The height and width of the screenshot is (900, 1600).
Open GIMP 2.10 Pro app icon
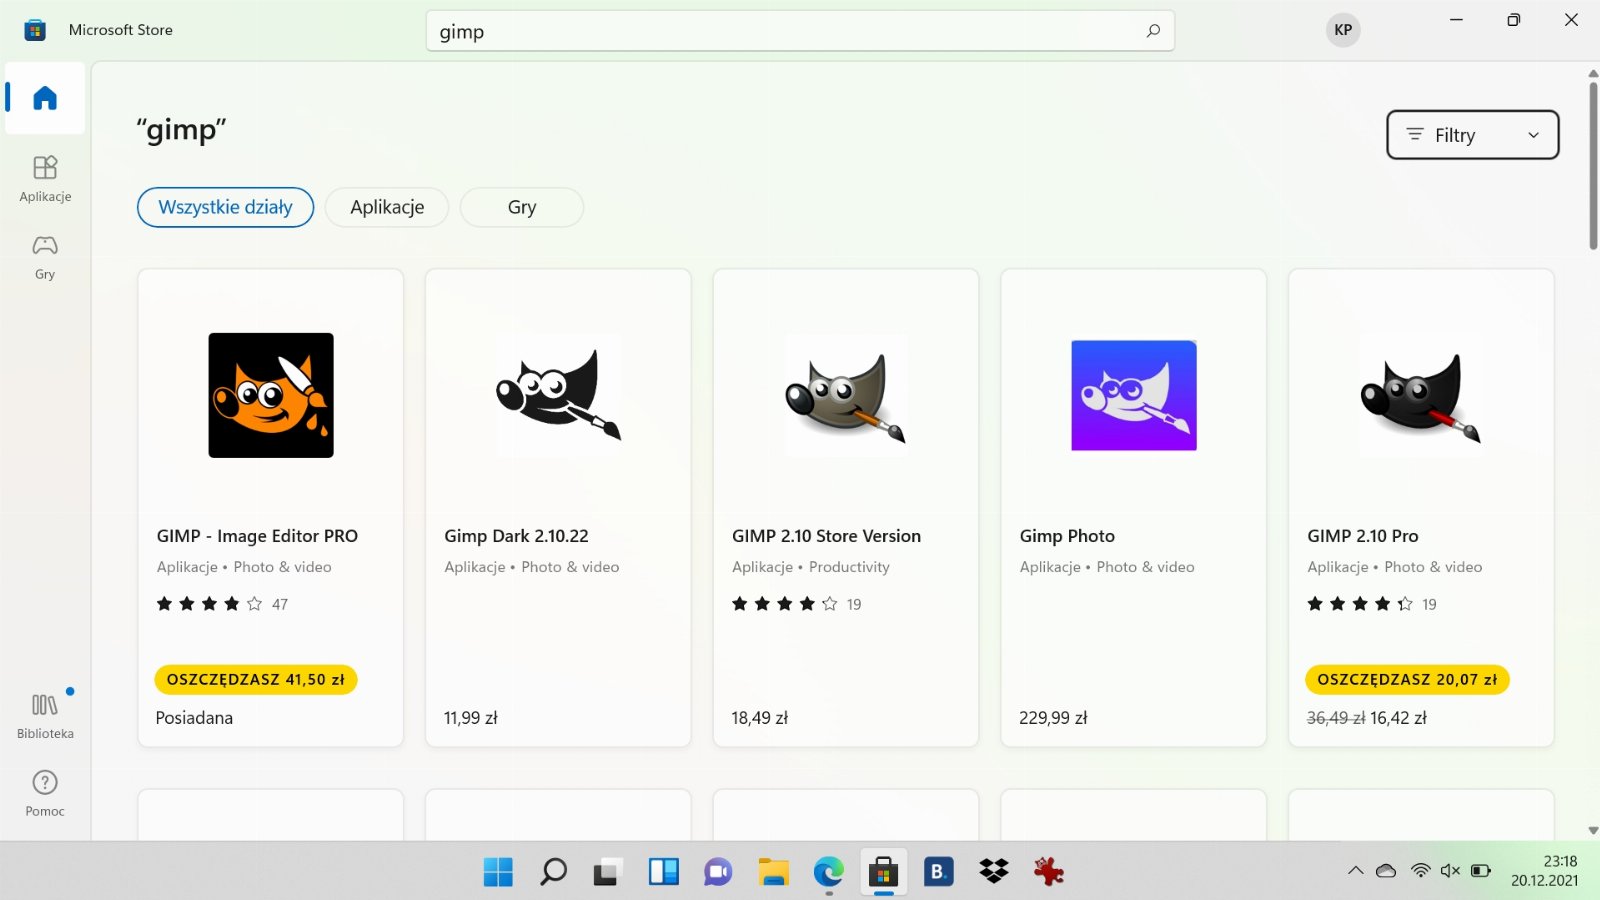(x=1421, y=395)
